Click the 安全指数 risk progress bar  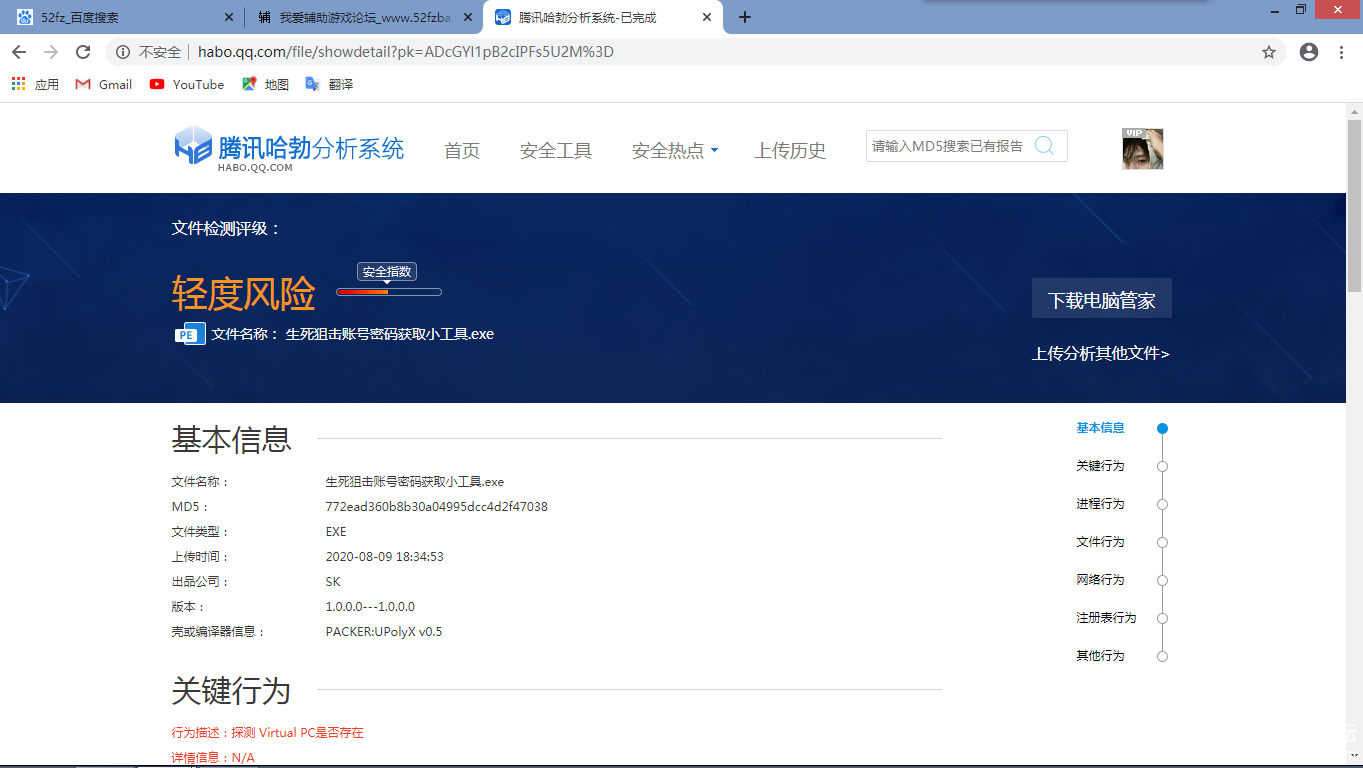click(x=389, y=292)
